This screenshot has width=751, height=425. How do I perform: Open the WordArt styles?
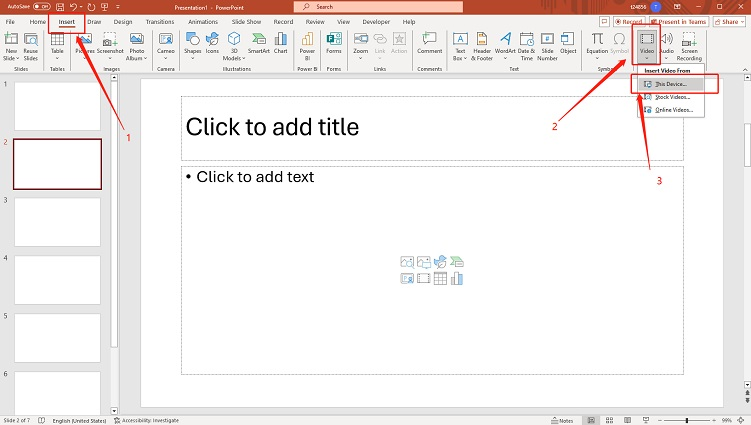[x=505, y=46]
